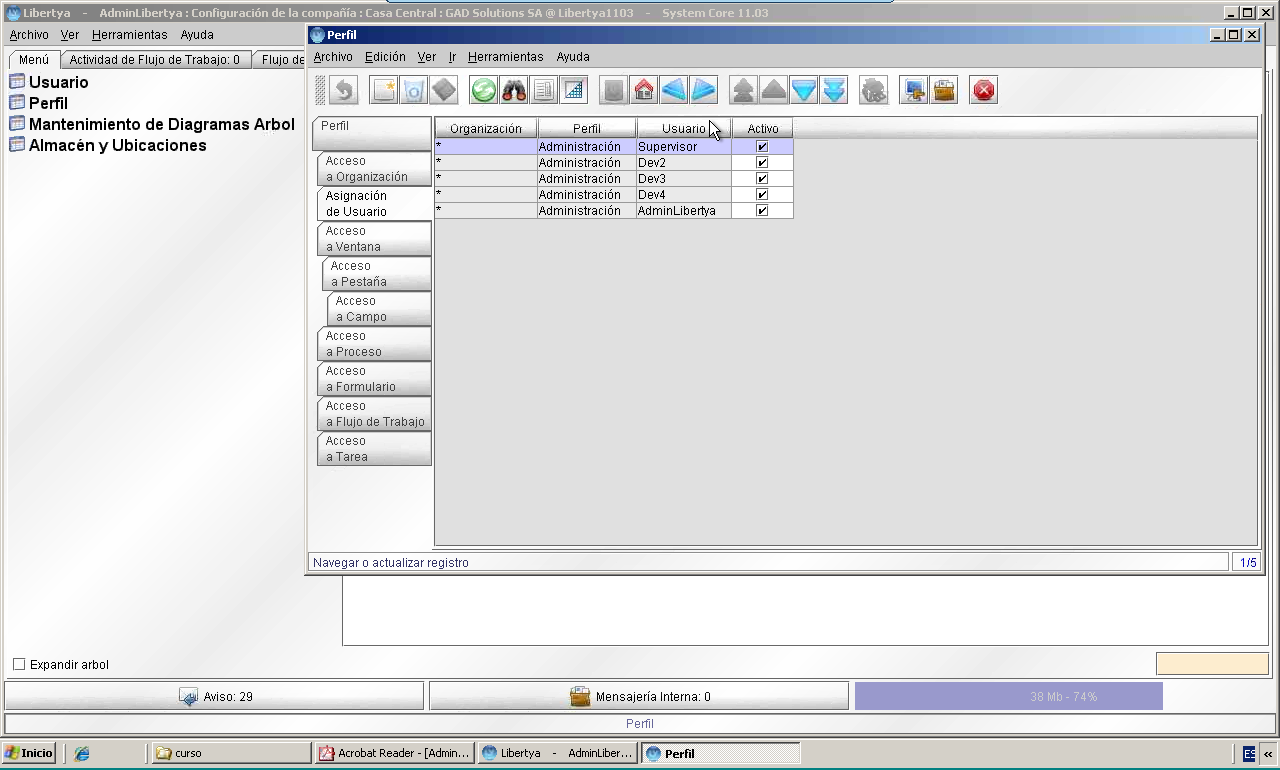Click the Mantenimiento de Diagramas Arbol icon
This screenshot has width=1280, height=770.
pos(17,123)
